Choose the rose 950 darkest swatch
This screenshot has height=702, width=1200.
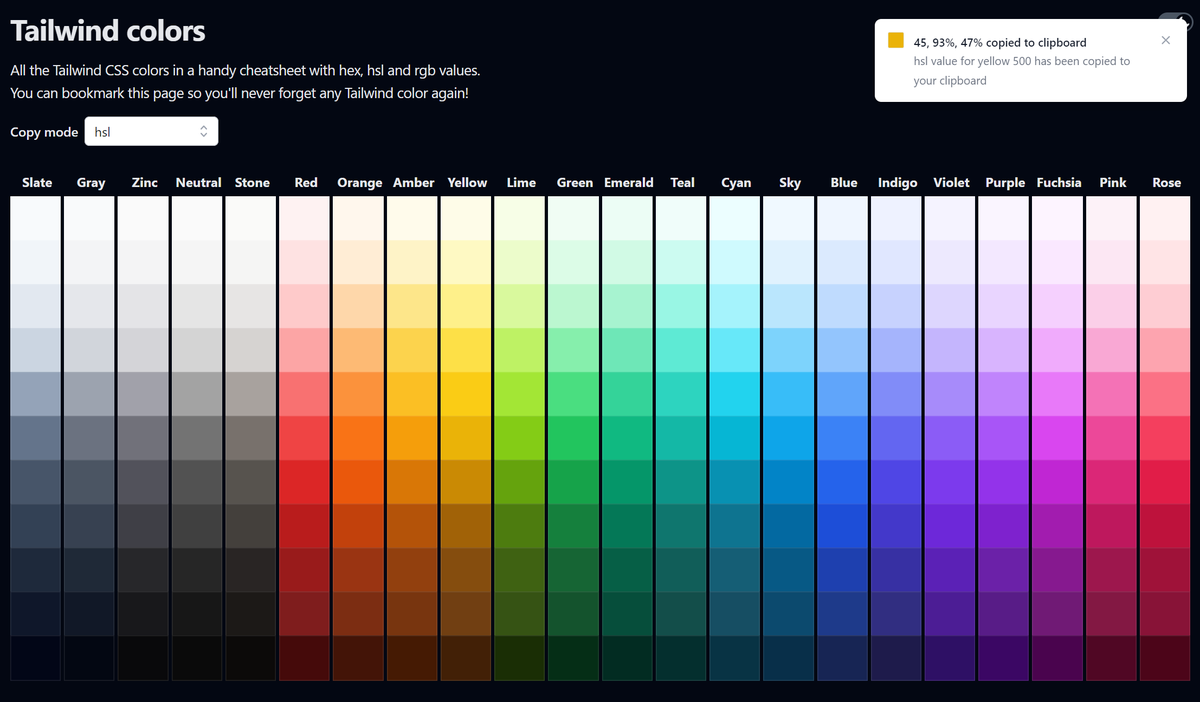(x=1167, y=658)
